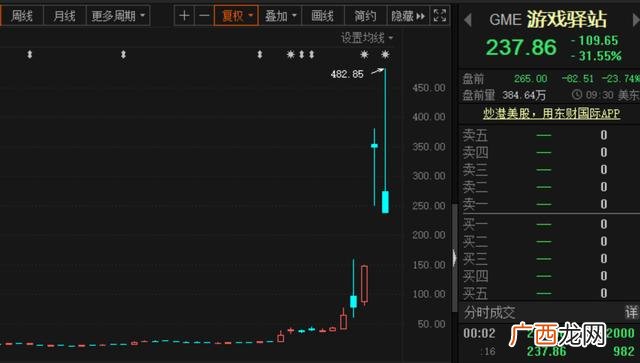Zoom out the chart with minus button
Screen dimensions: 640x363
point(204,16)
